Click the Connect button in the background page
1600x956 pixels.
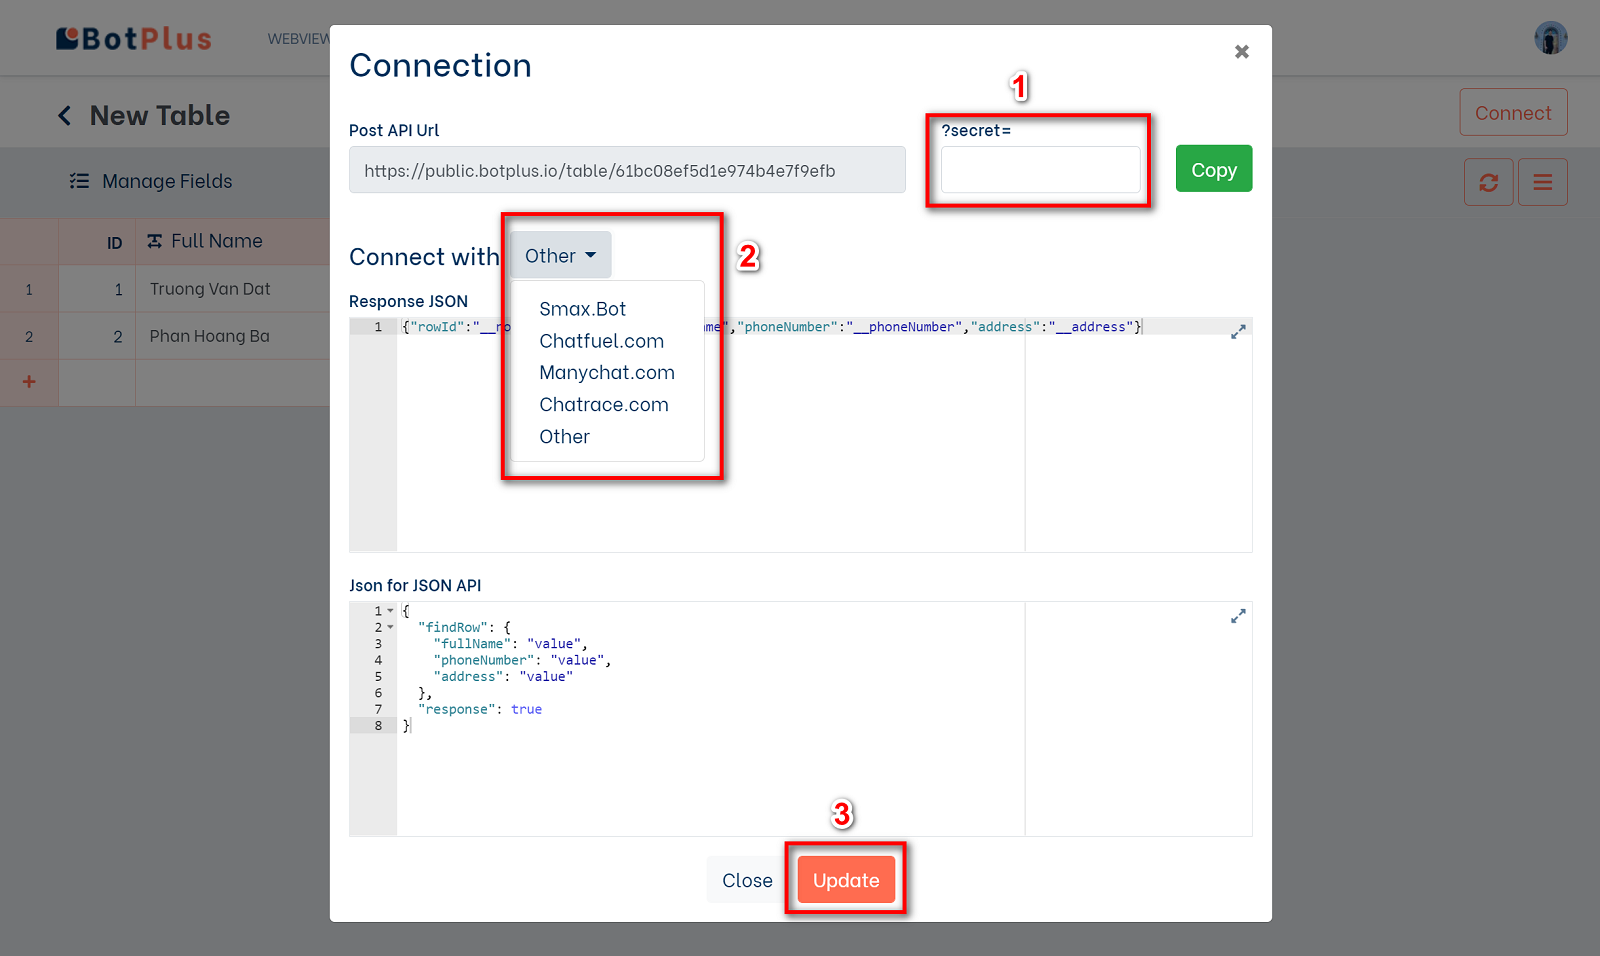(x=1513, y=113)
